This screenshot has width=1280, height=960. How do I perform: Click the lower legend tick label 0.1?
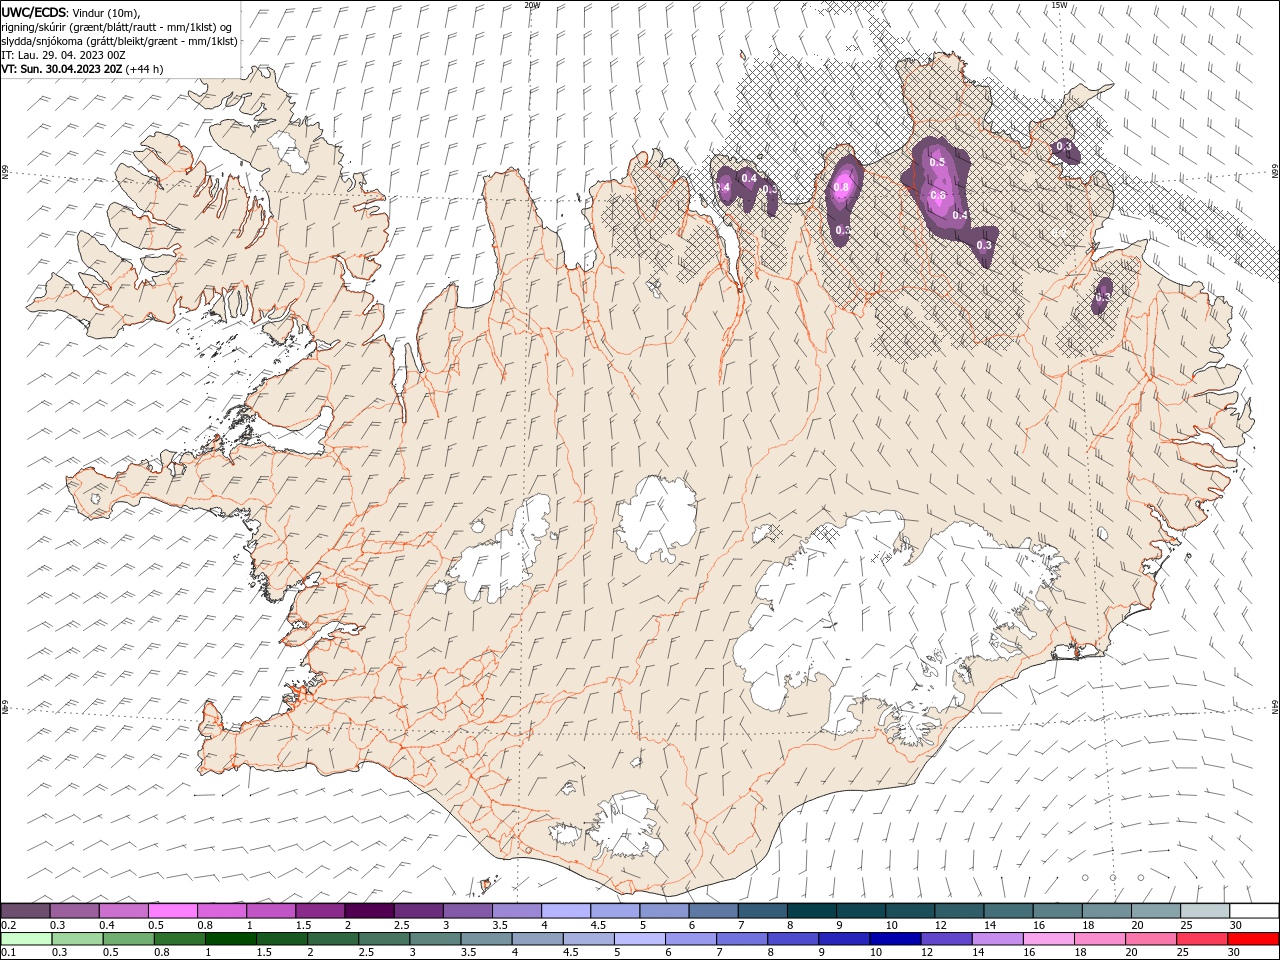tap(8, 953)
